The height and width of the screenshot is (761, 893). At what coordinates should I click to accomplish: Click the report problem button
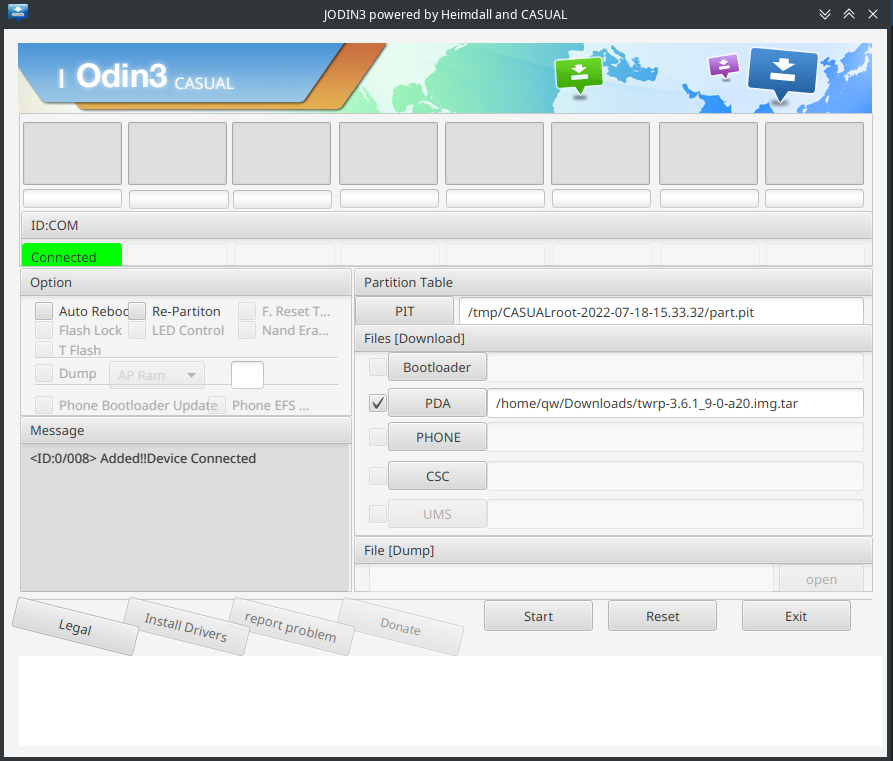point(290,627)
